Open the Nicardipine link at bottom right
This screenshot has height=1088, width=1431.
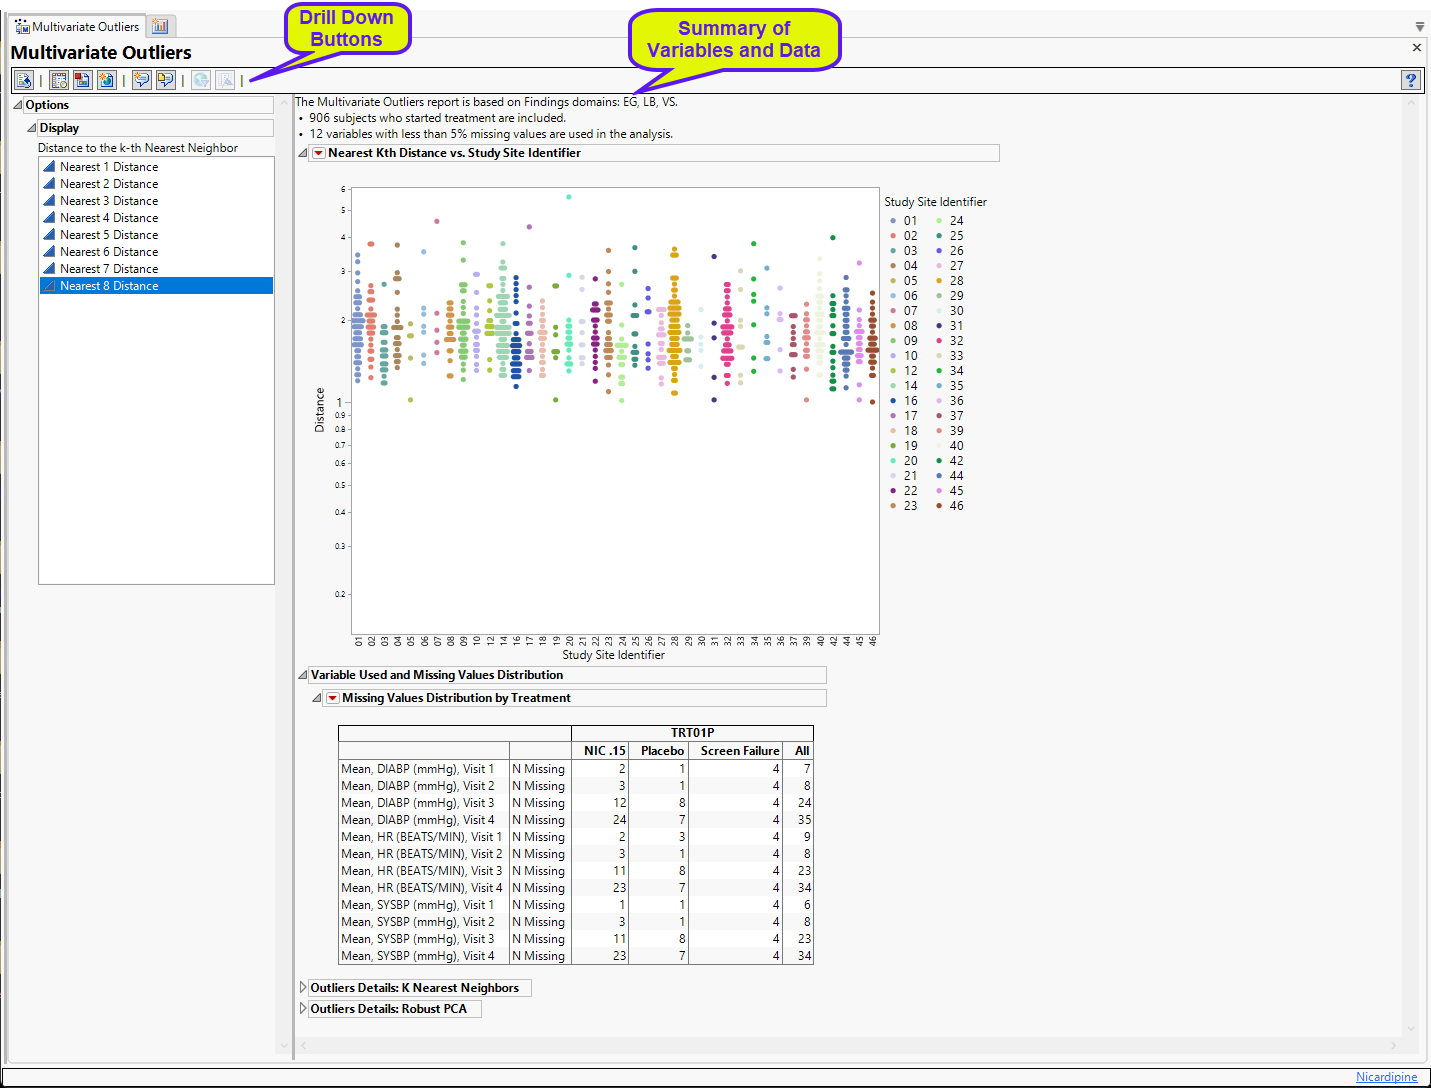tap(1386, 1077)
